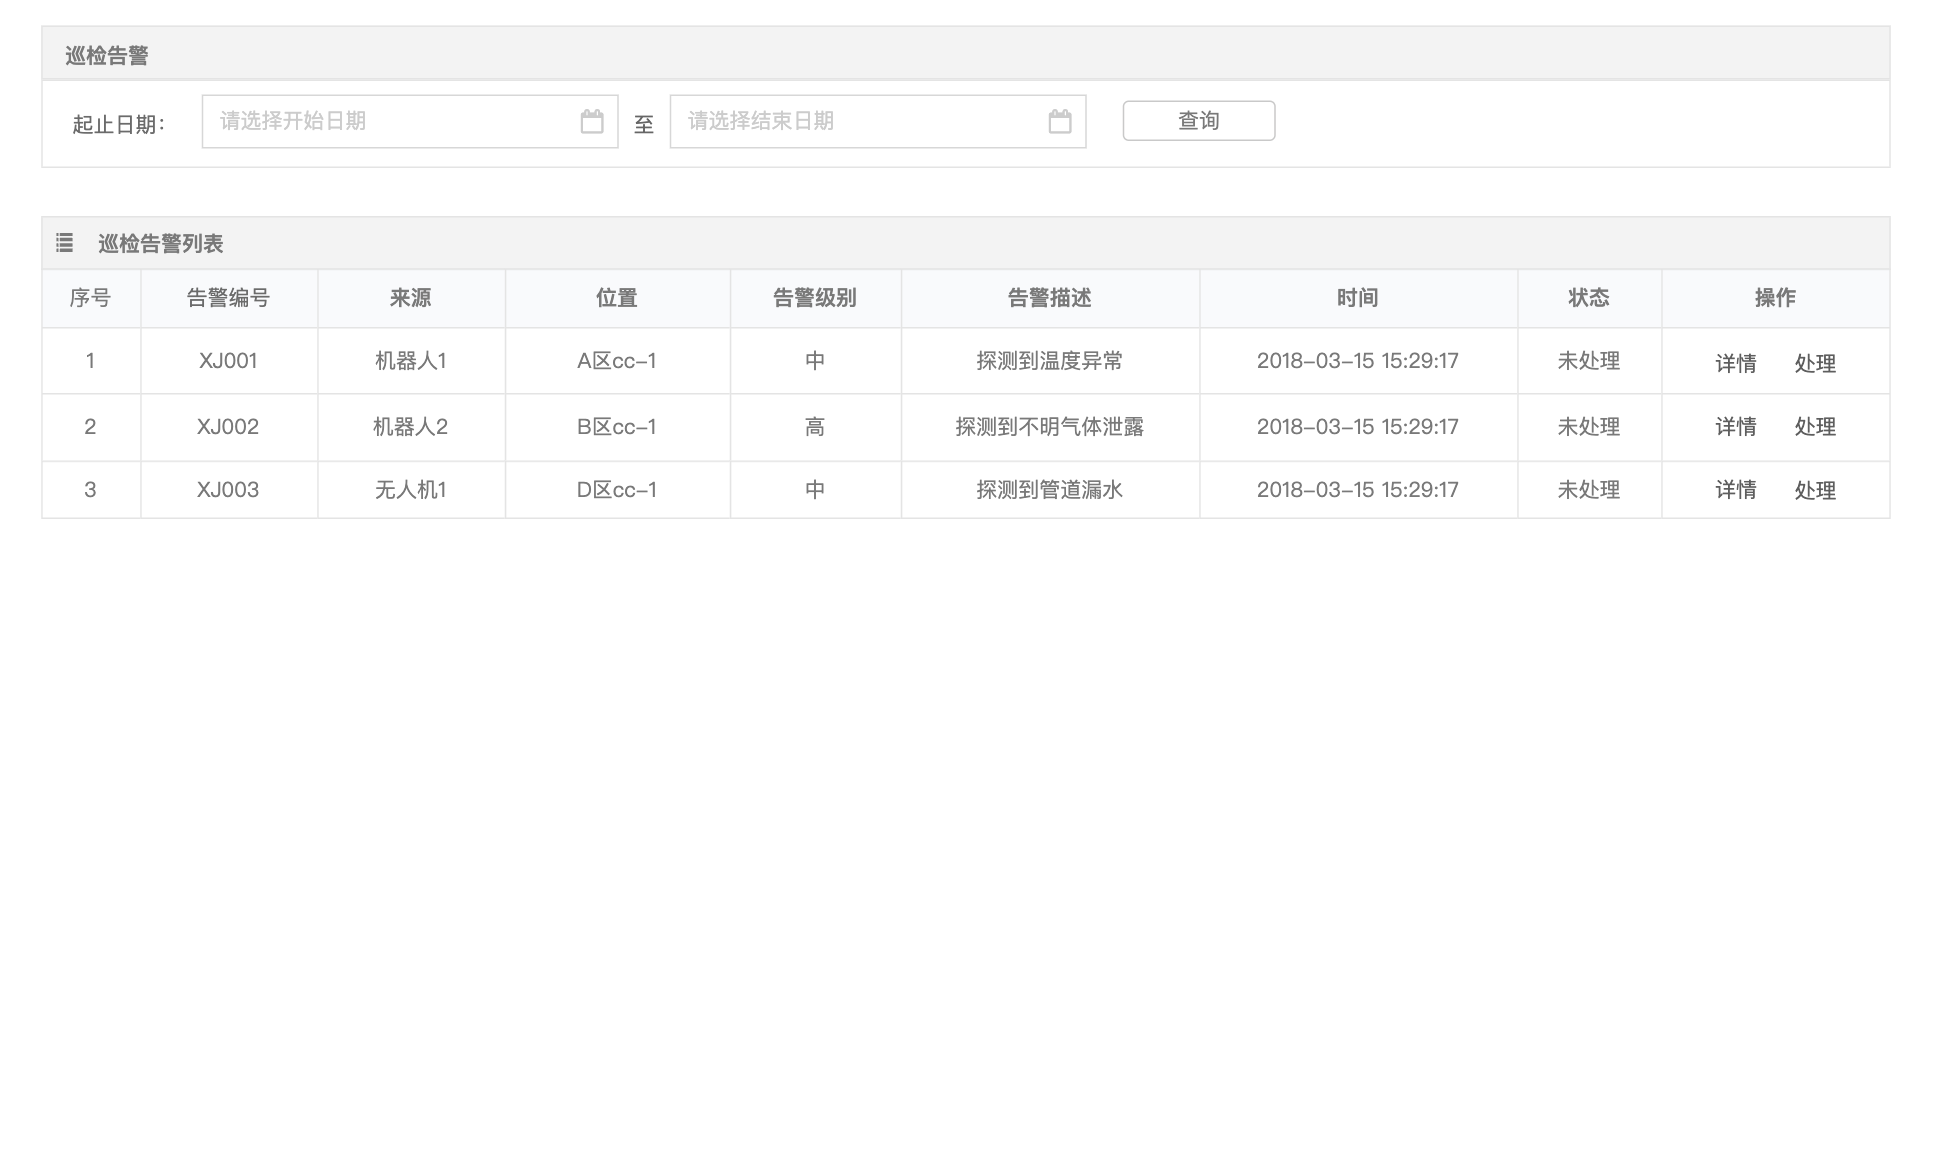The height and width of the screenshot is (1150, 1938).
Task: Click source cell 机器人1
Action: (x=410, y=361)
